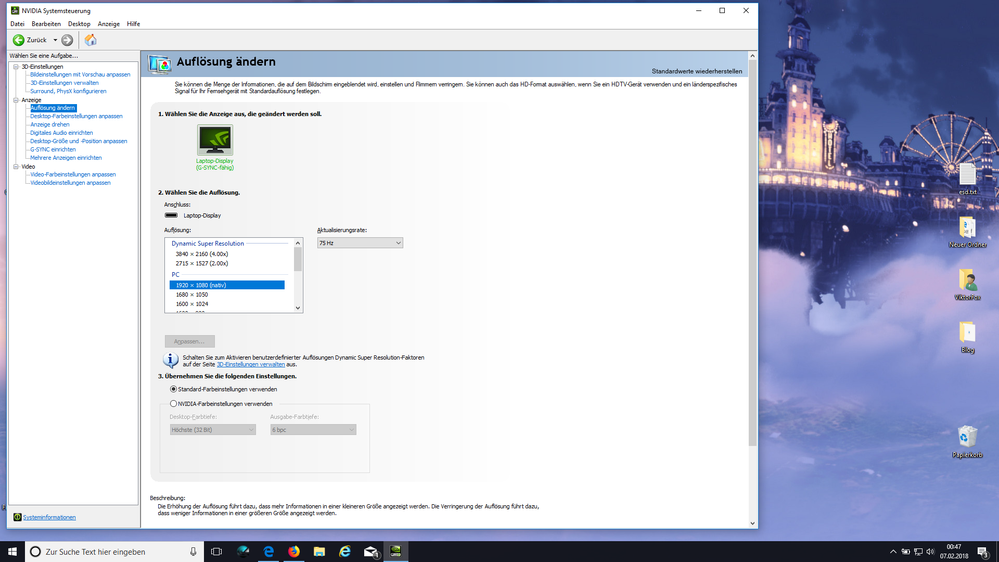Image resolution: width=999 pixels, height=562 pixels.
Task: Open Bildeinstellungen mit Vorschau anpassen
Action: click(x=80, y=75)
